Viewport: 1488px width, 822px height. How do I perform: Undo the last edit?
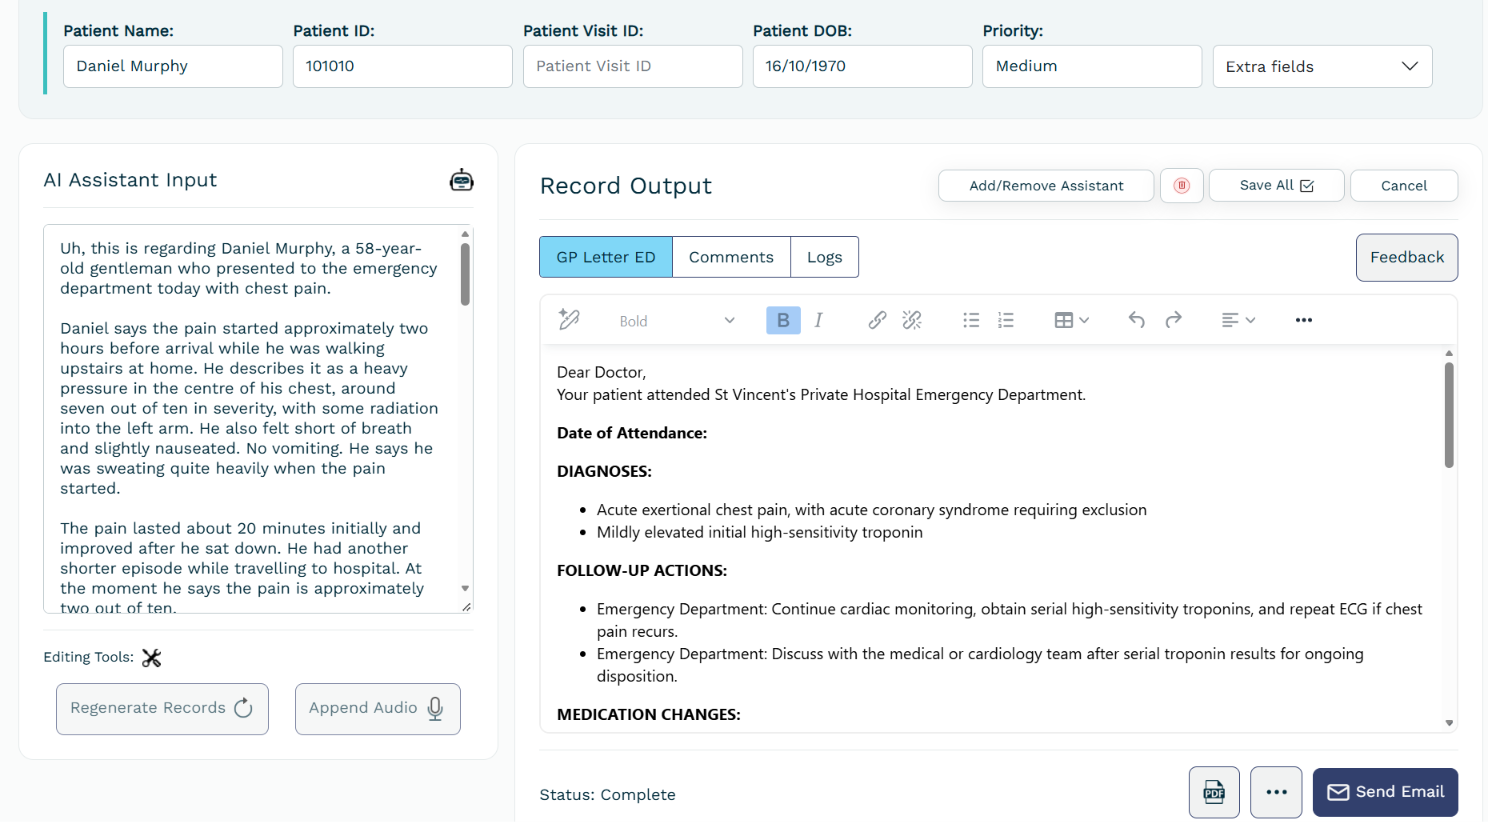coord(1136,320)
